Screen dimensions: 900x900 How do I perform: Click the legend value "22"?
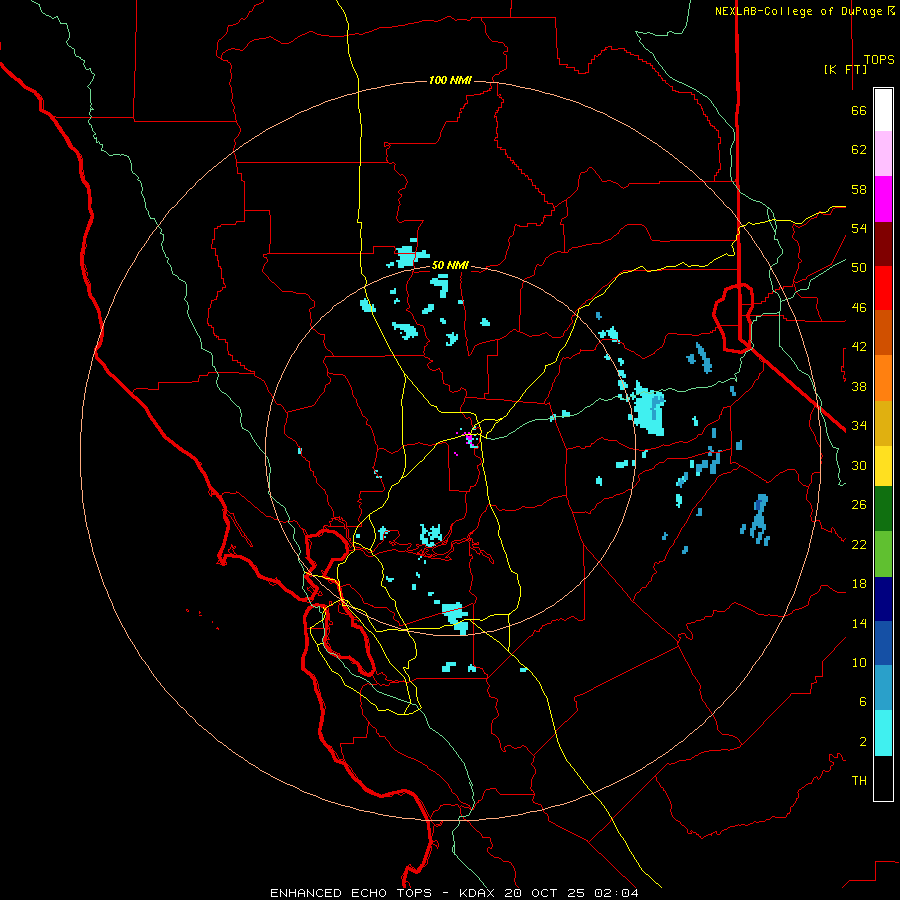click(x=859, y=544)
